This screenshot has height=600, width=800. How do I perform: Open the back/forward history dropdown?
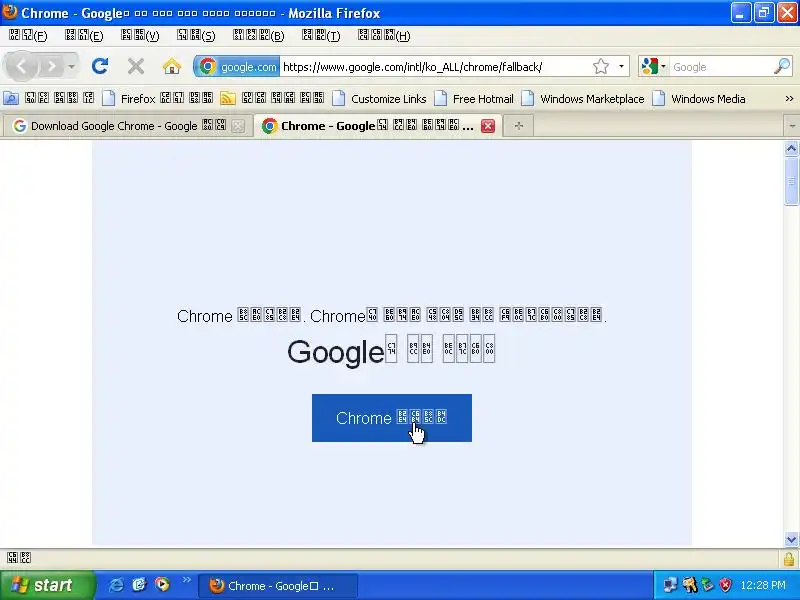coord(71,66)
